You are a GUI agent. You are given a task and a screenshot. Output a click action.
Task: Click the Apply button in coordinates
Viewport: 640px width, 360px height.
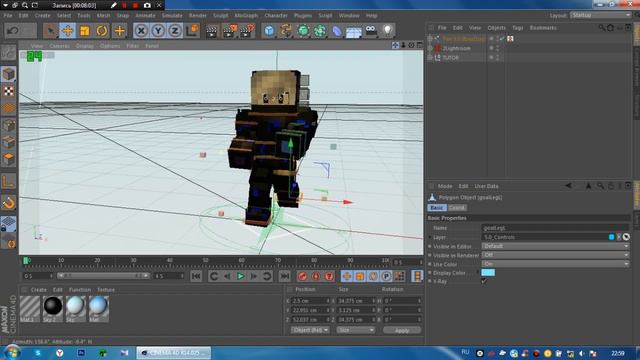(402, 330)
